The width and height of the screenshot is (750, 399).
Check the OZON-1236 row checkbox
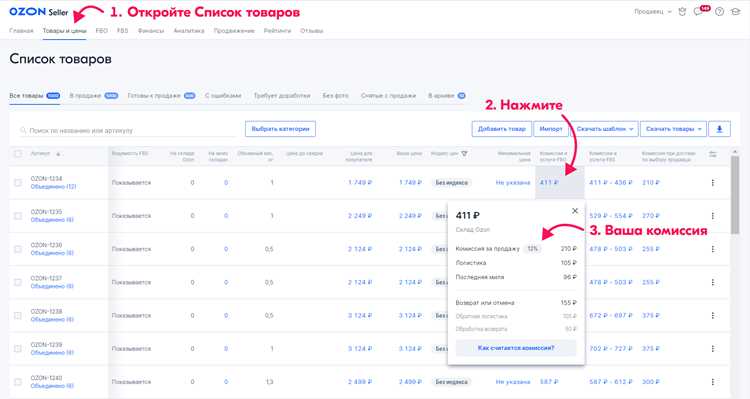pyautogui.click(x=18, y=249)
